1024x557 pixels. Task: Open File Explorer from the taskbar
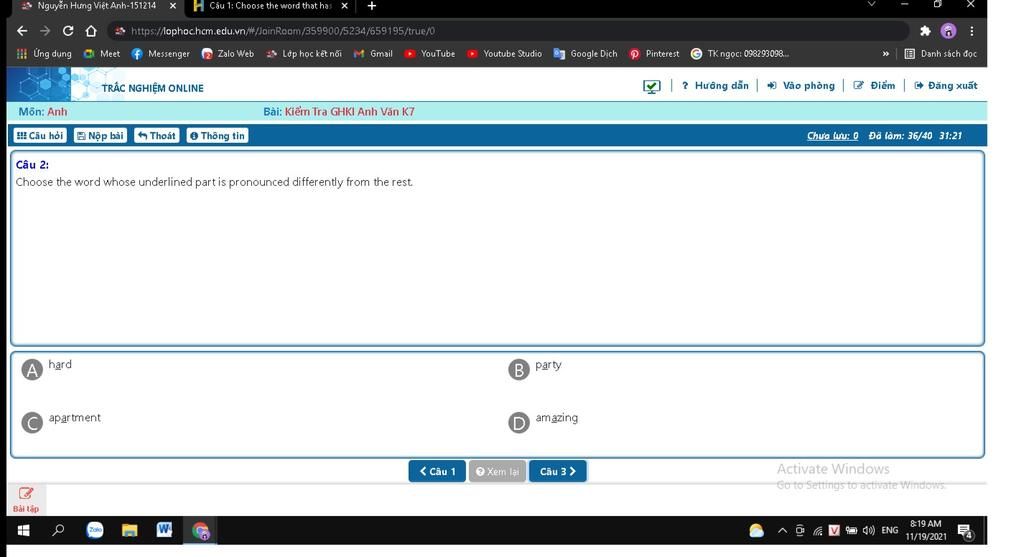click(129, 530)
